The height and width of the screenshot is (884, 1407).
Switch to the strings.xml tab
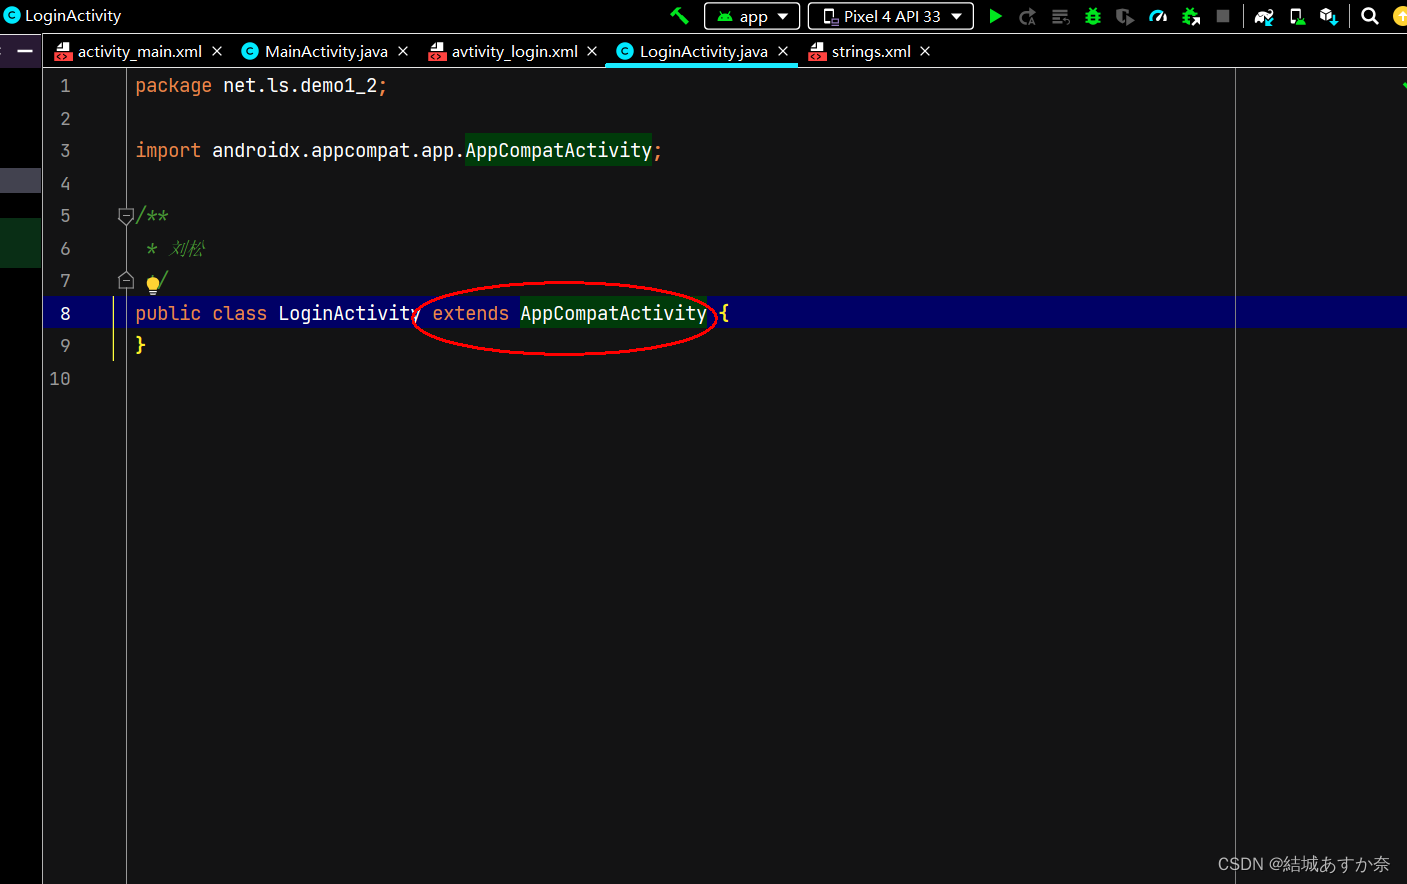[869, 51]
